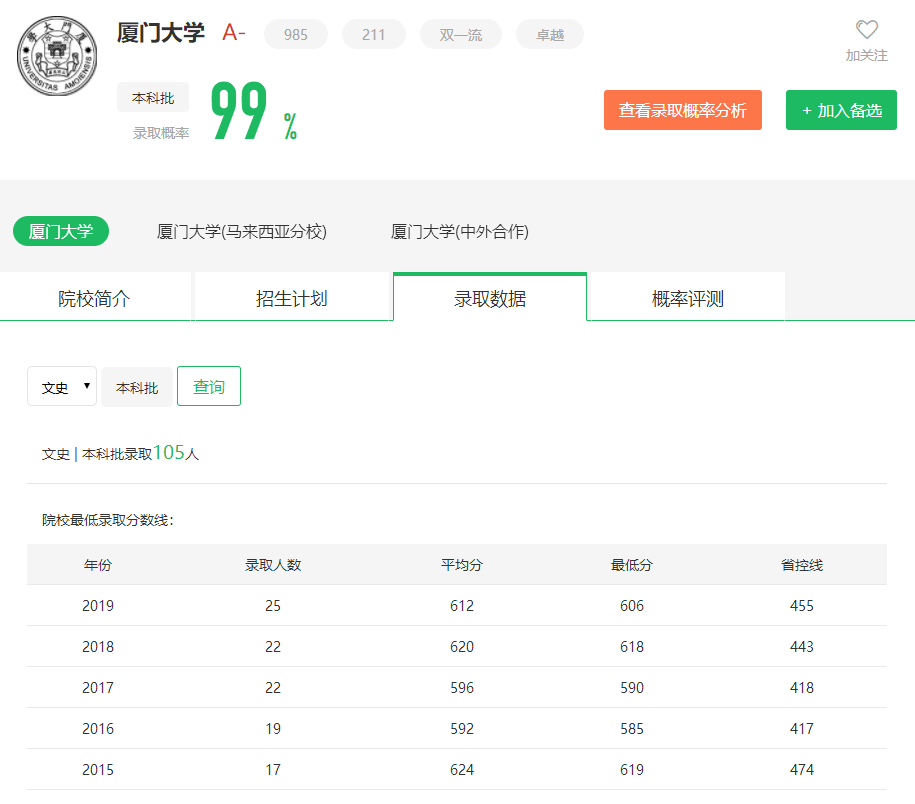The image size is (915, 804).
Task: Select the 厦门大学 campus pill
Action: (x=61, y=231)
